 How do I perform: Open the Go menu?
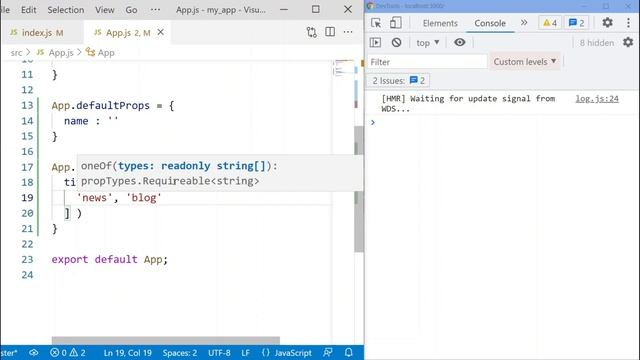[x=131, y=9]
